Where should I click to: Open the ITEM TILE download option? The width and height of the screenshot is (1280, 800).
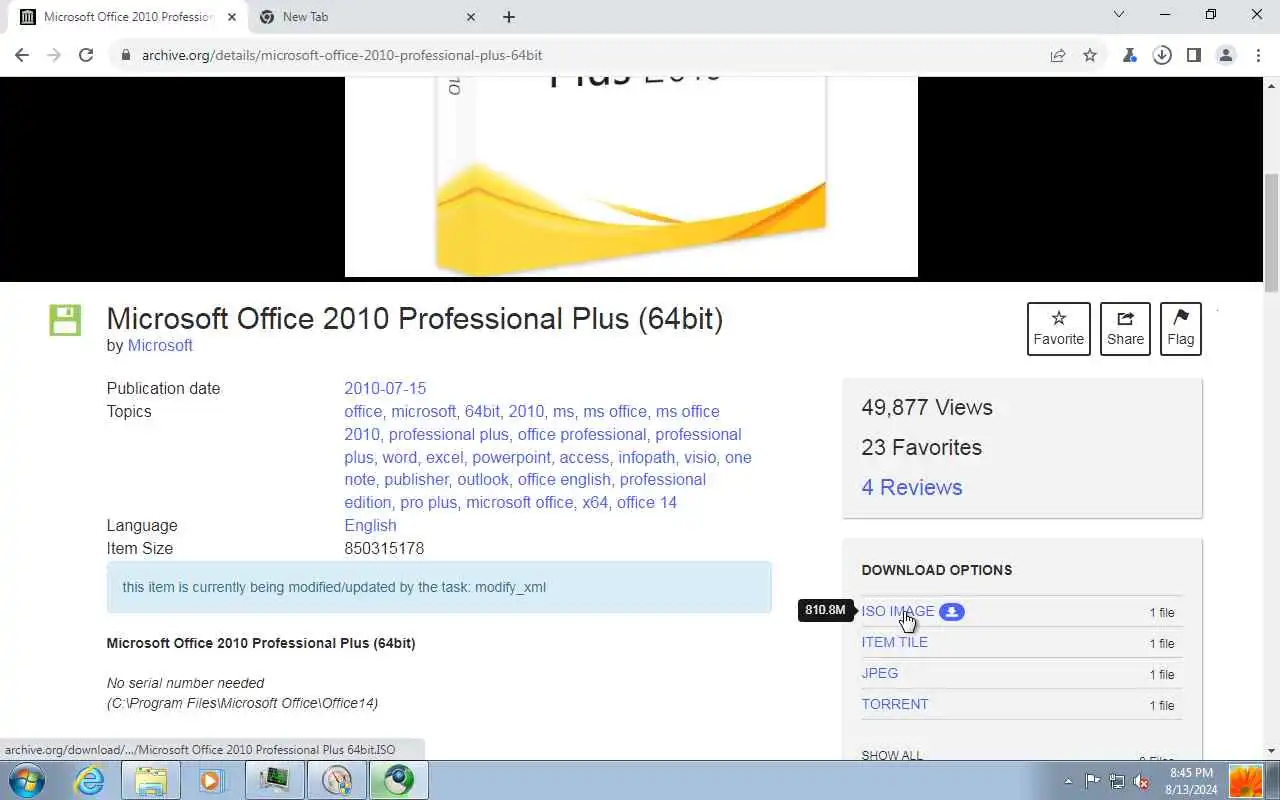(x=895, y=642)
